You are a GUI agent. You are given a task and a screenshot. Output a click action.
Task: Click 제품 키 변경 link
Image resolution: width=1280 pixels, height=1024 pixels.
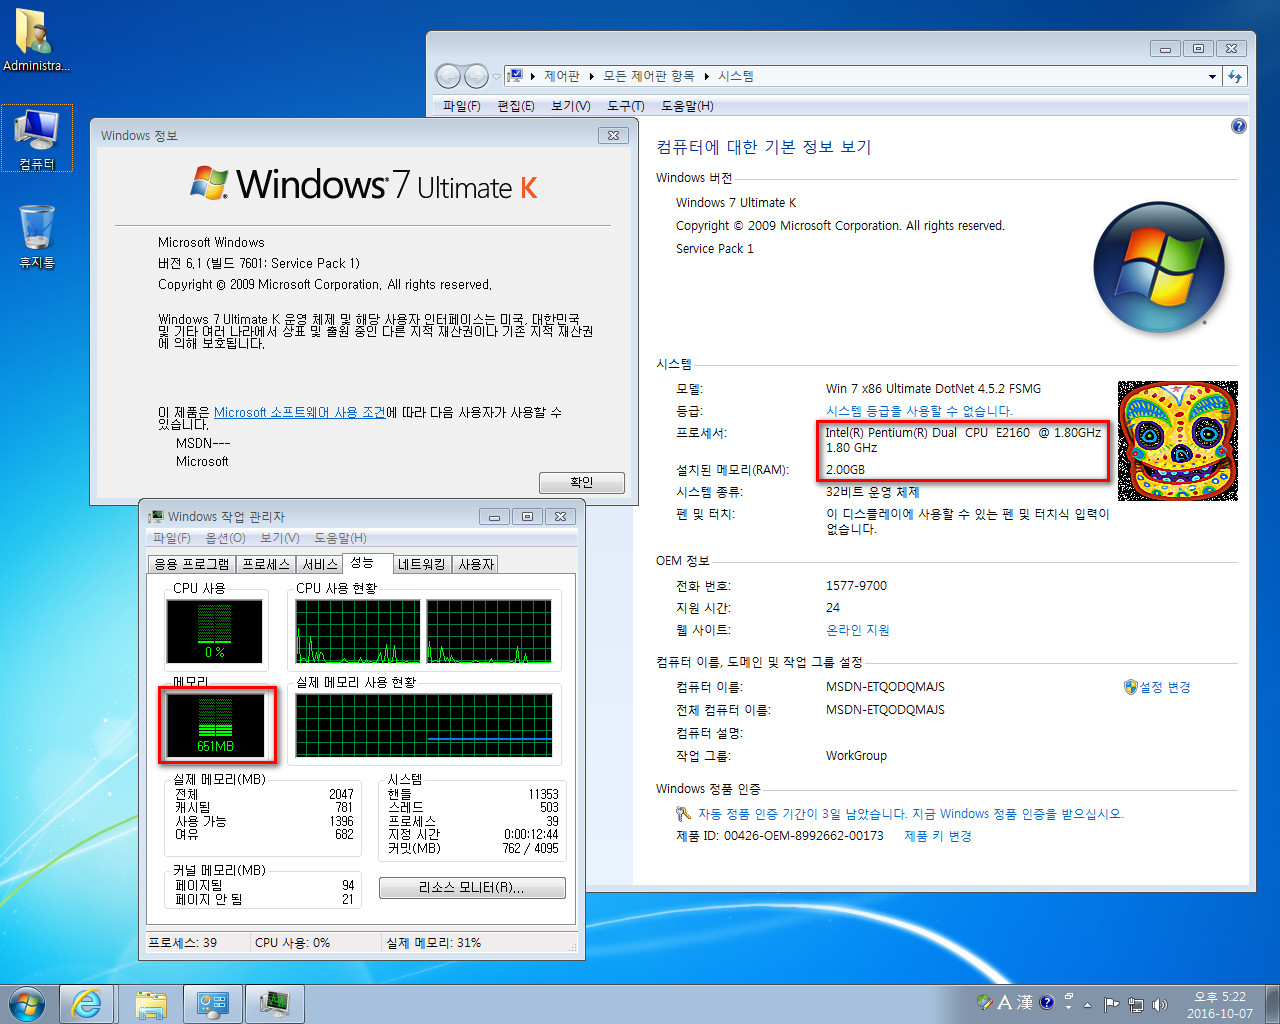click(x=938, y=836)
